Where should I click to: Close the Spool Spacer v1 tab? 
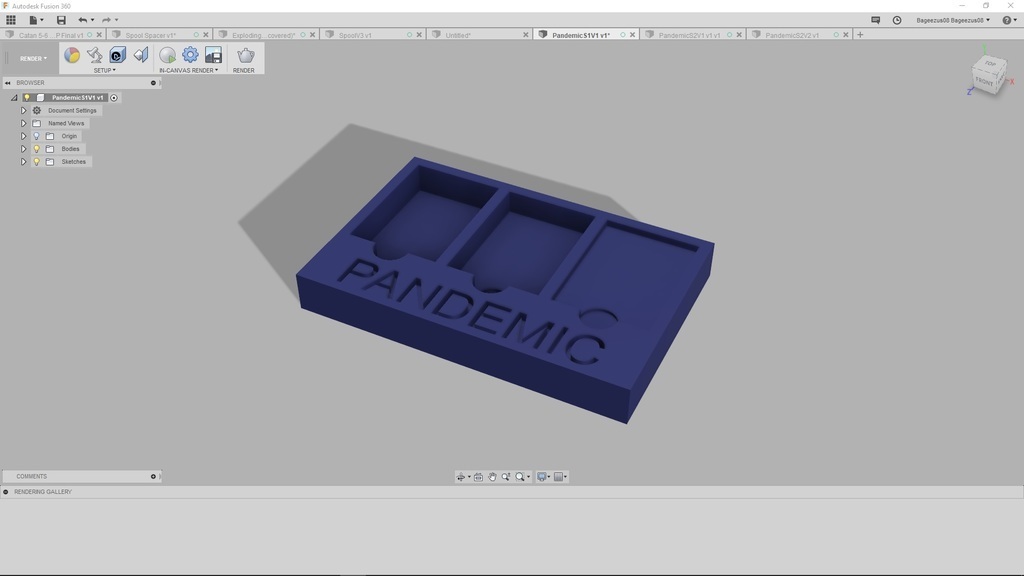(206, 35)
